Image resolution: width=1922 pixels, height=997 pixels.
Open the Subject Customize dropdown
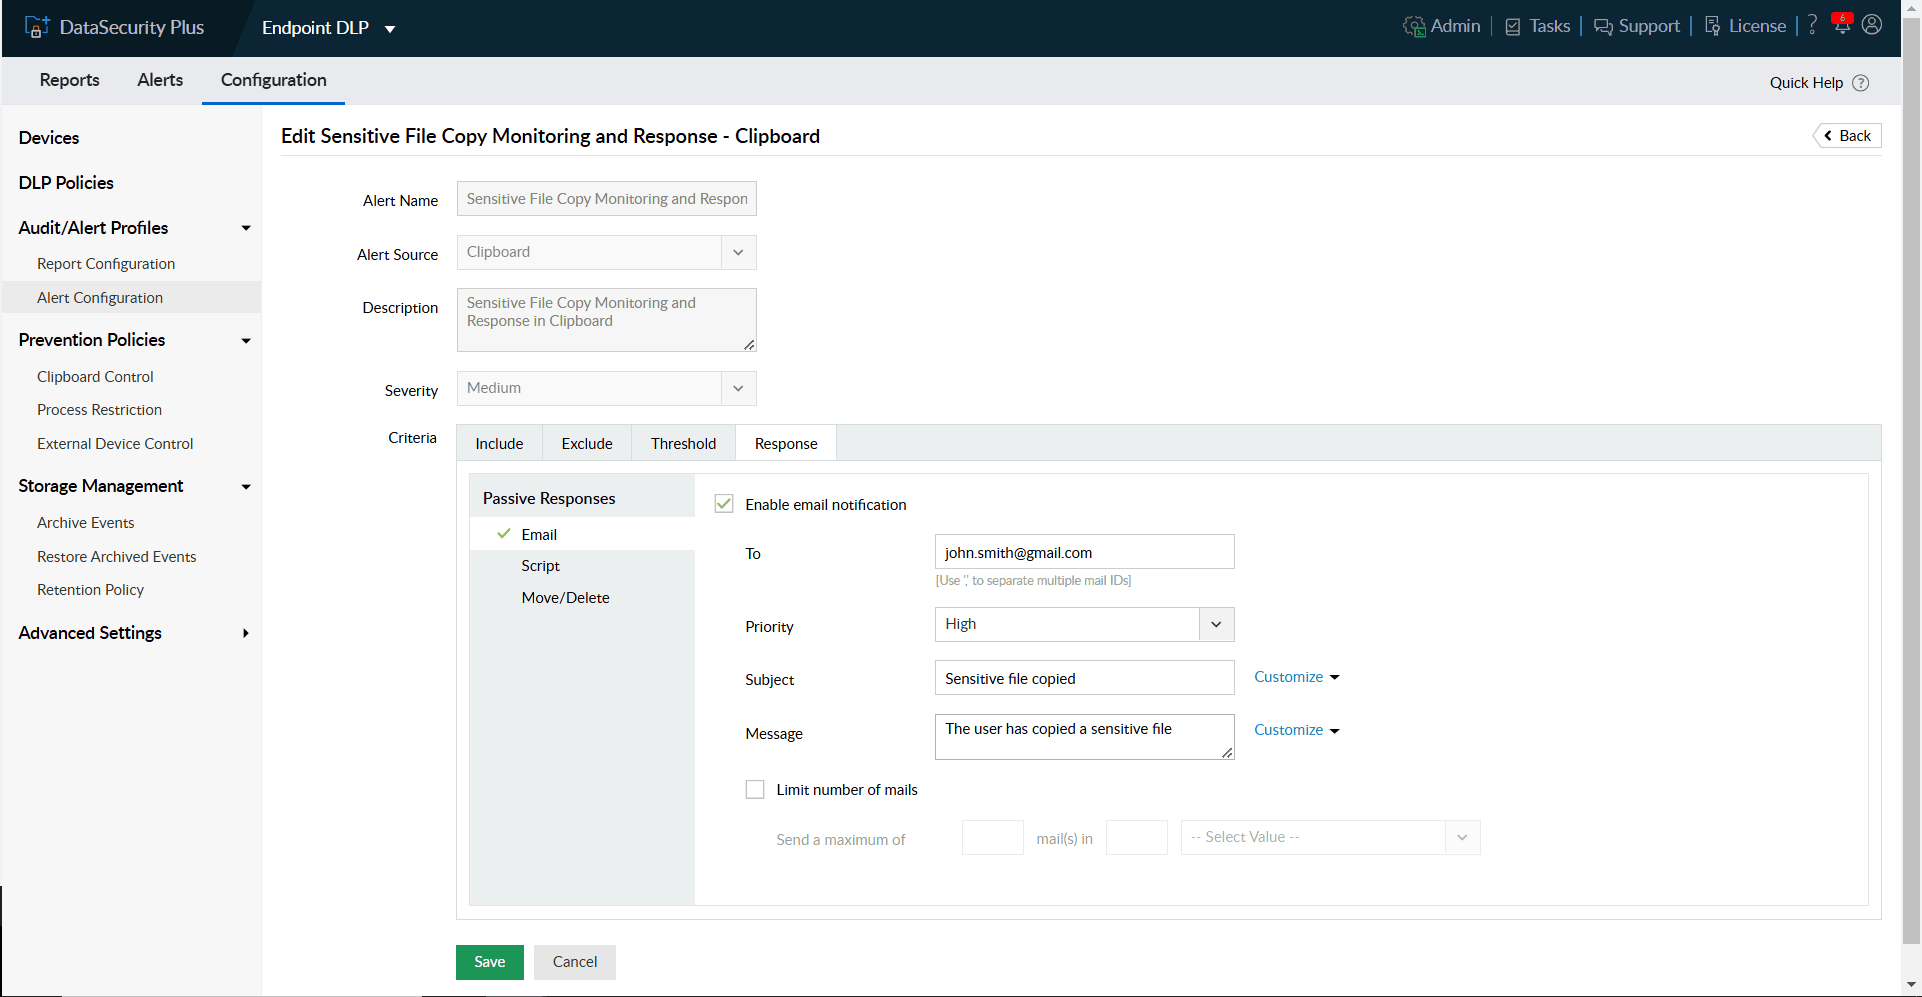tap(1297, 677)
